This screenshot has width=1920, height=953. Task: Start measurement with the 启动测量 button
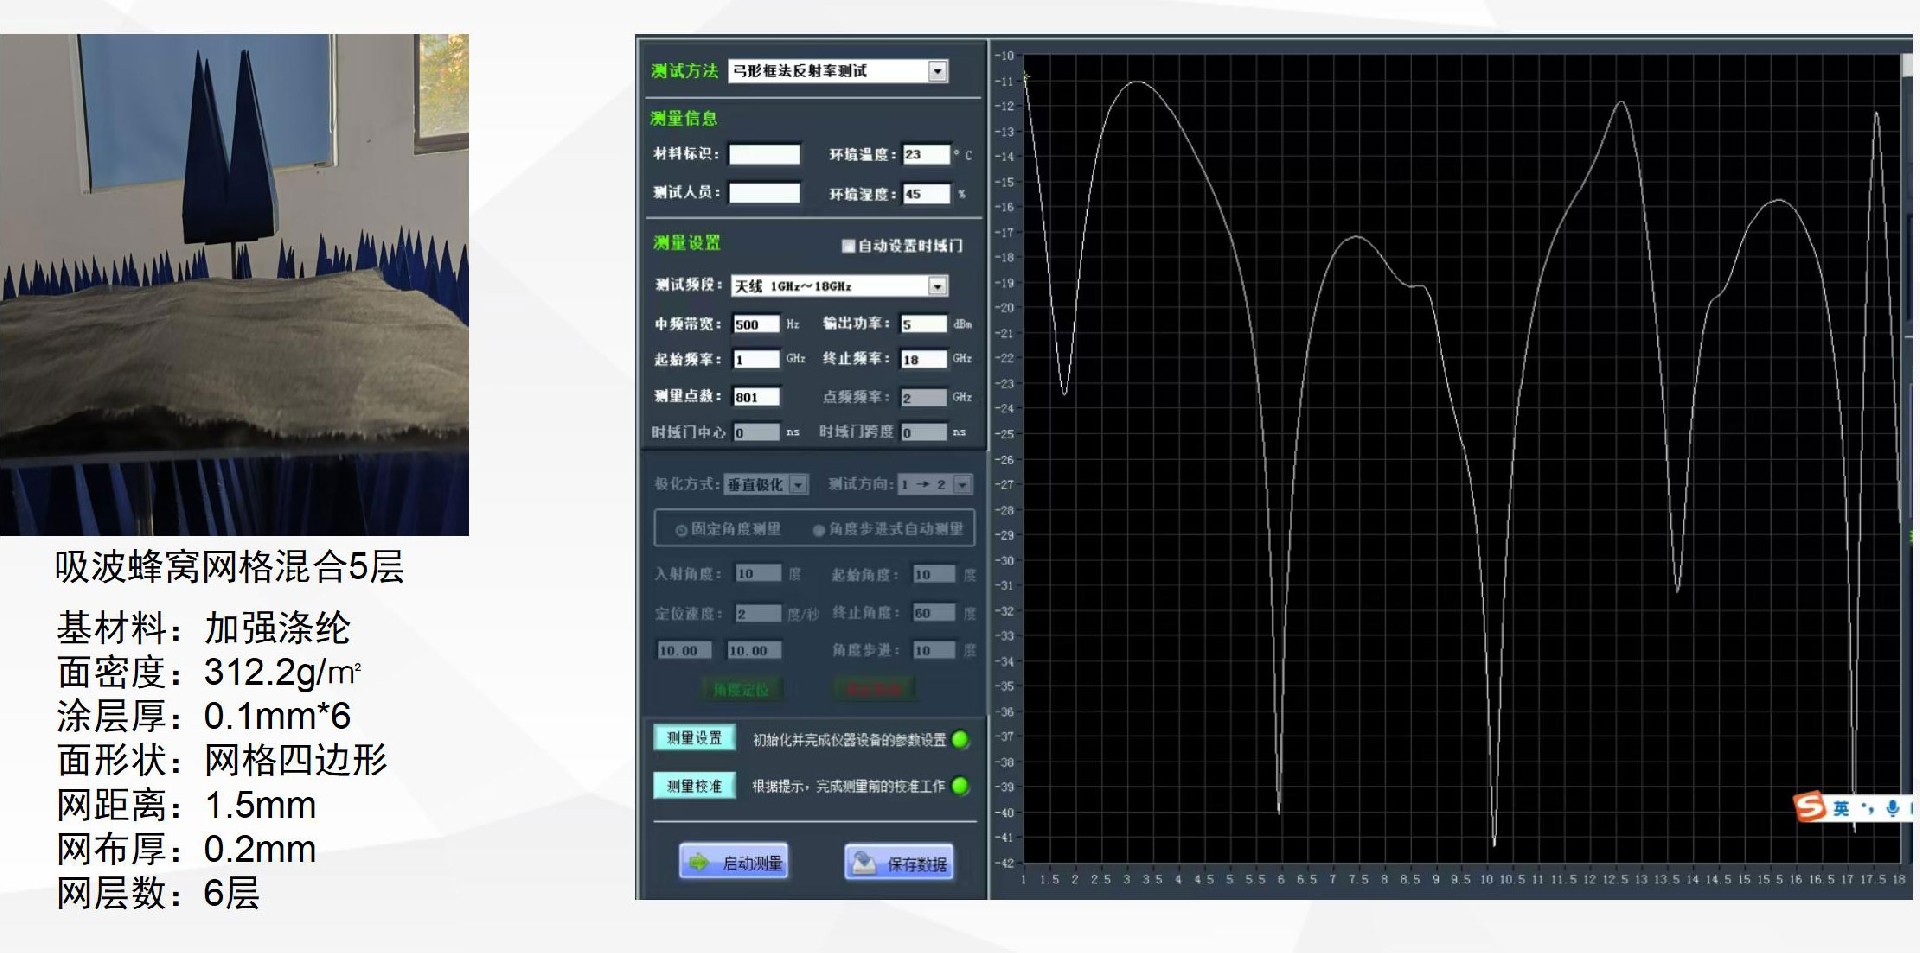click(734, 862)
